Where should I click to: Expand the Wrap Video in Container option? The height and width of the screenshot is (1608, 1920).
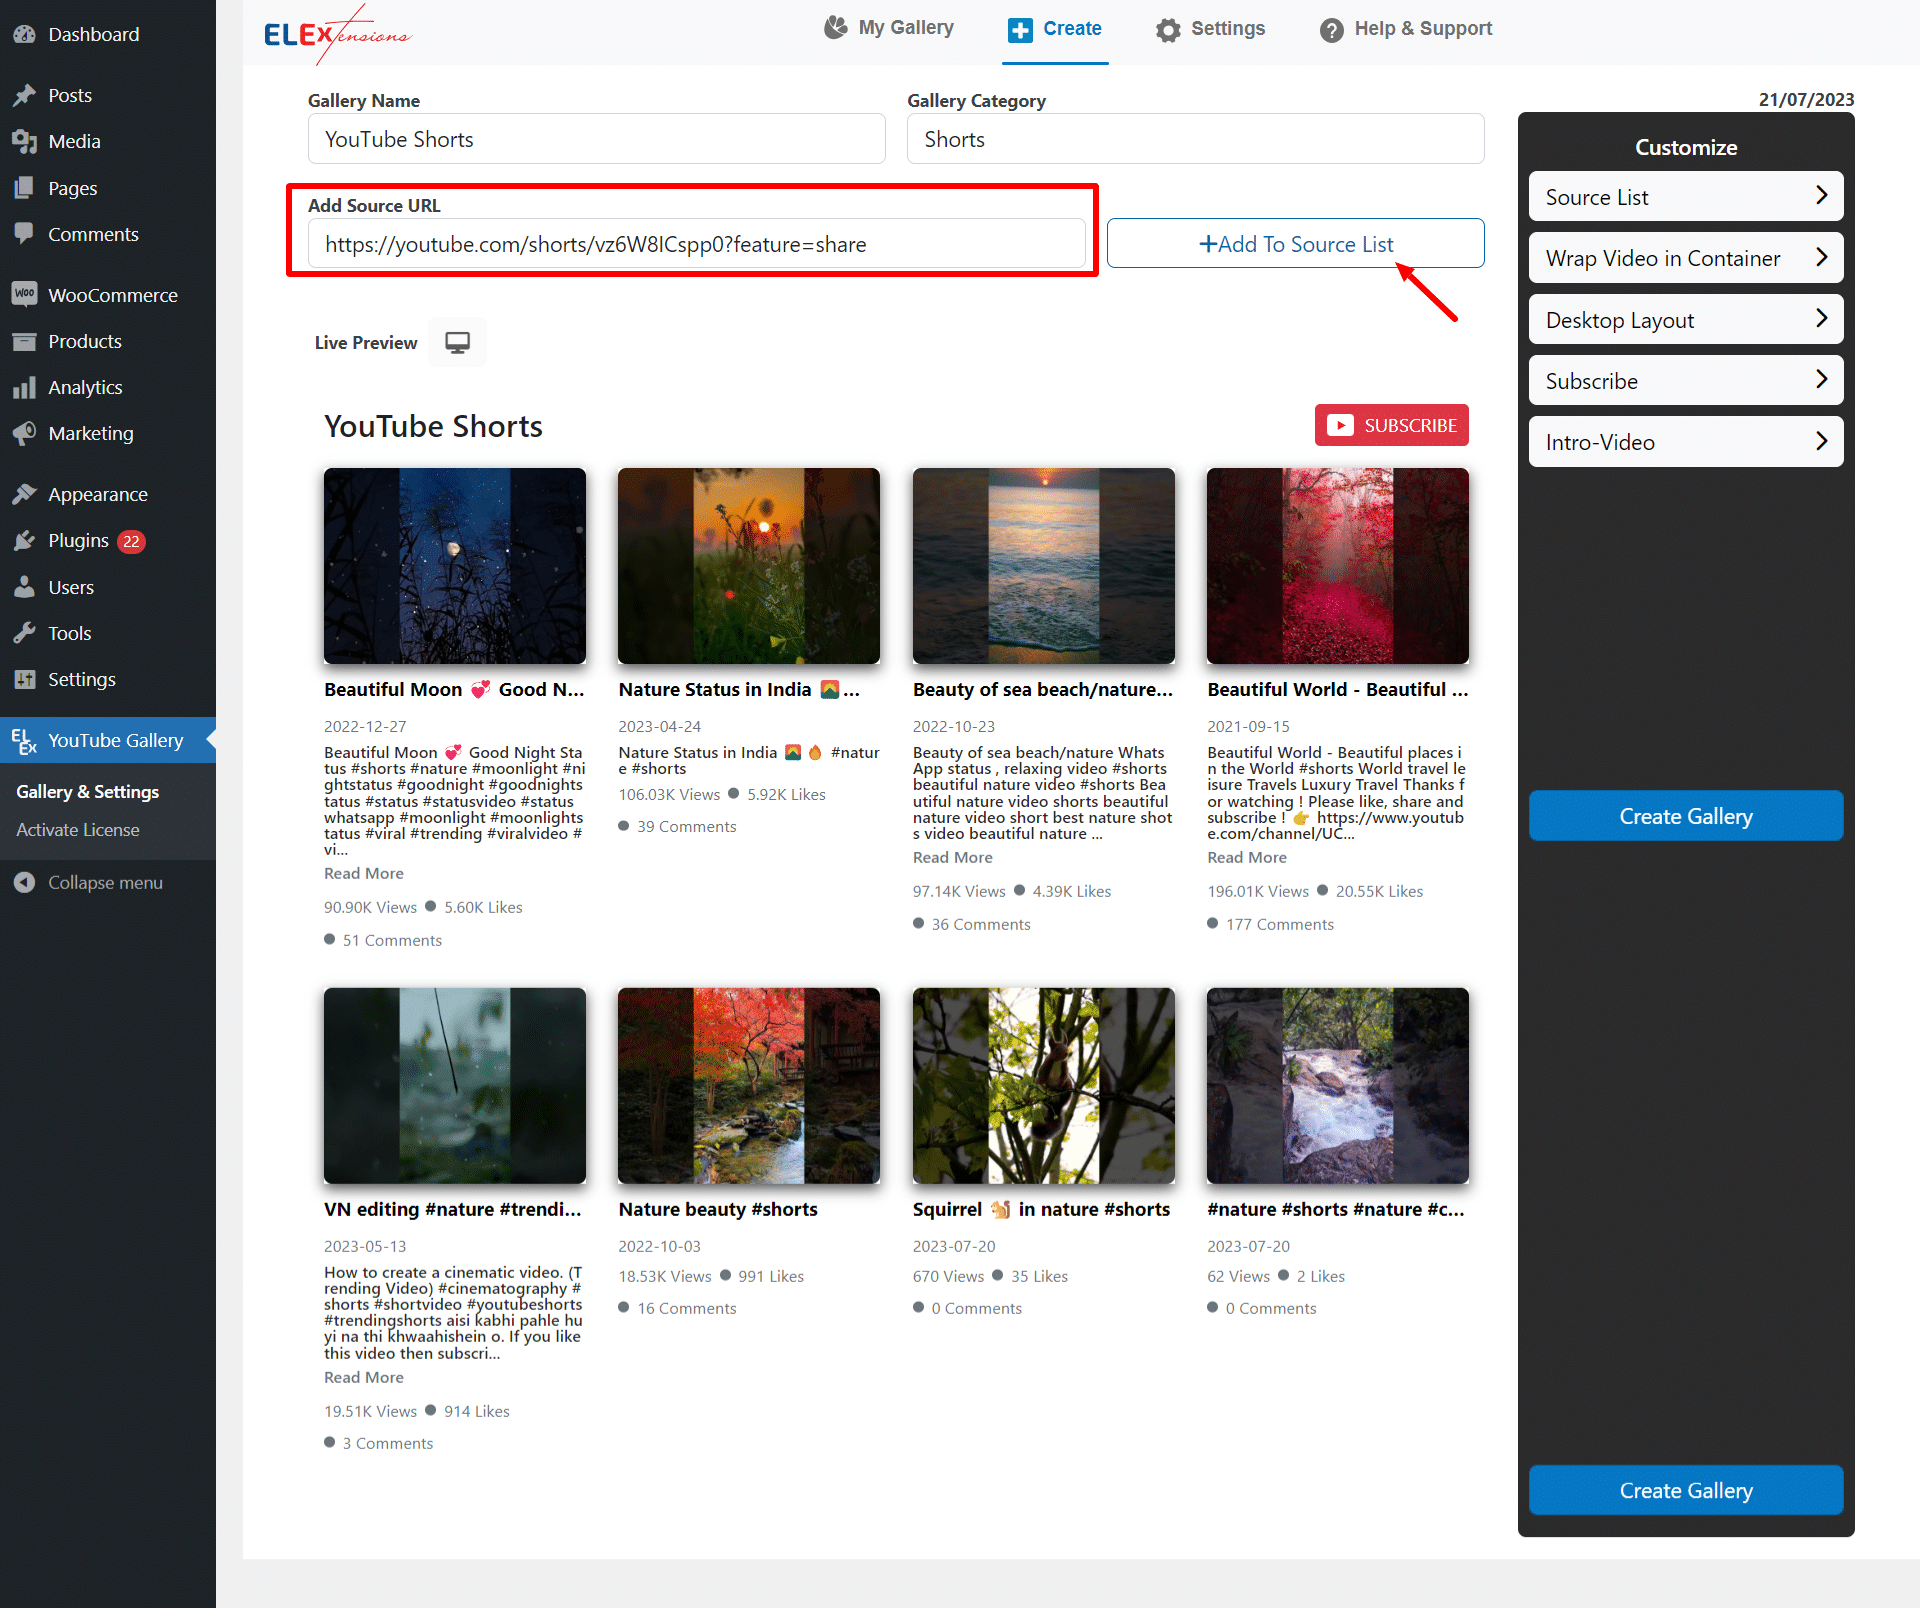pyautogui.click(x=1685, y=257)
